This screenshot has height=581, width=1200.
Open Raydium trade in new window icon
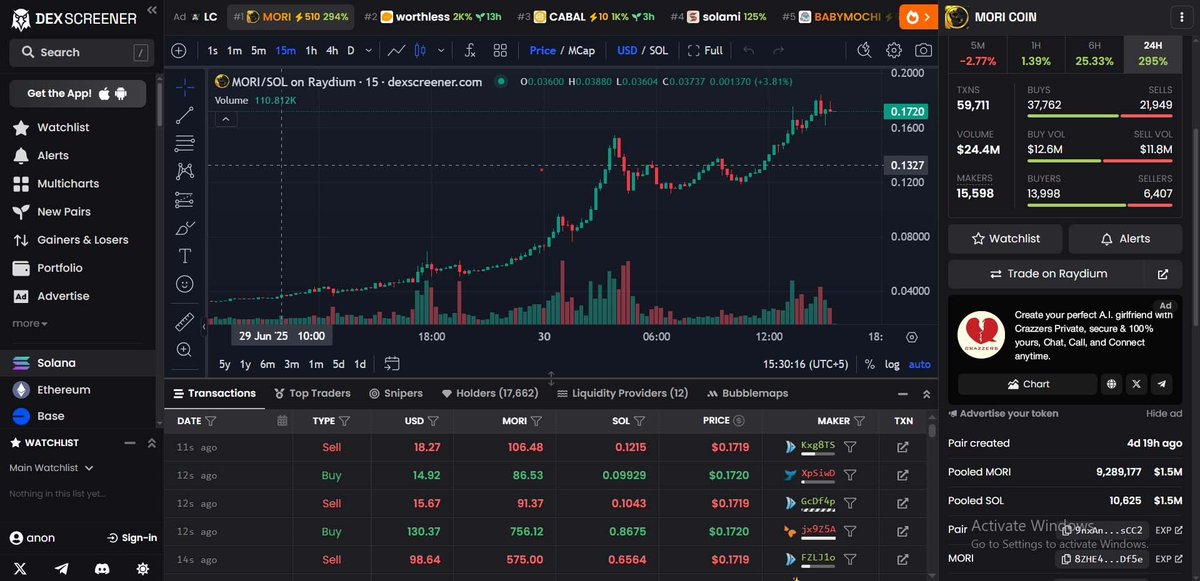coord(1163,274)
